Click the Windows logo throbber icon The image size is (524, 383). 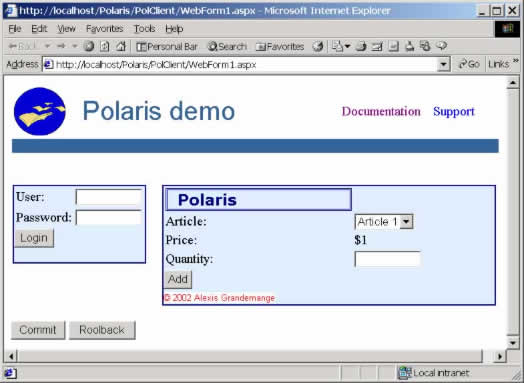click(x=507, y=29)
